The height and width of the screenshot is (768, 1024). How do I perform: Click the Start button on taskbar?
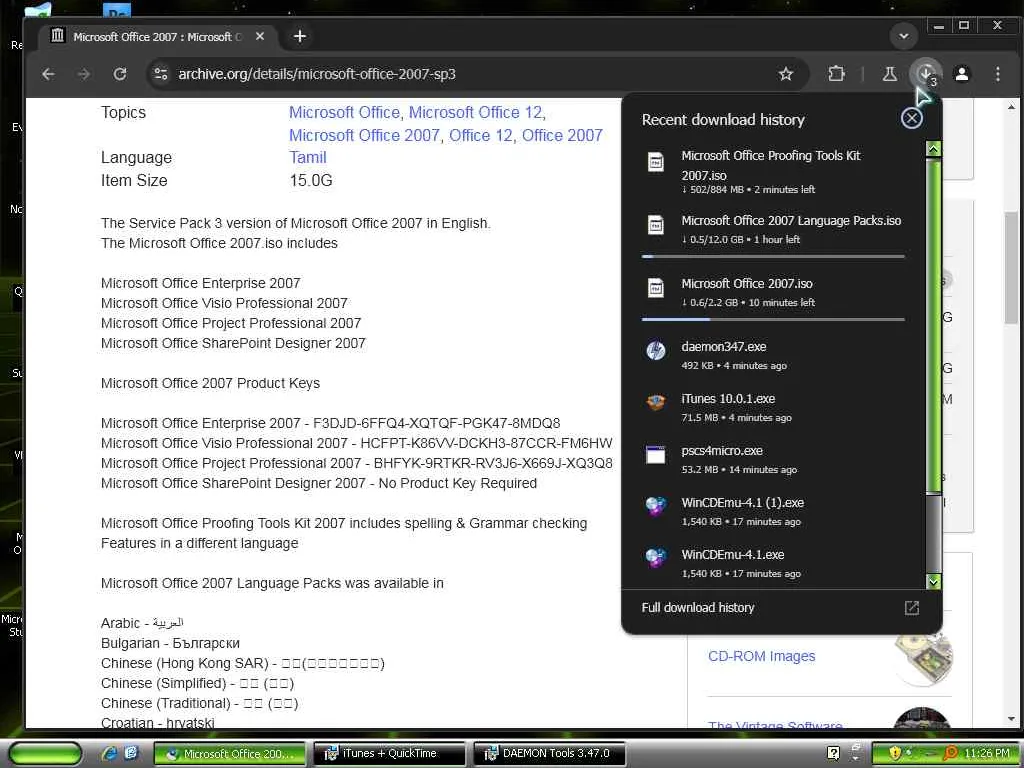pos(46,754)
